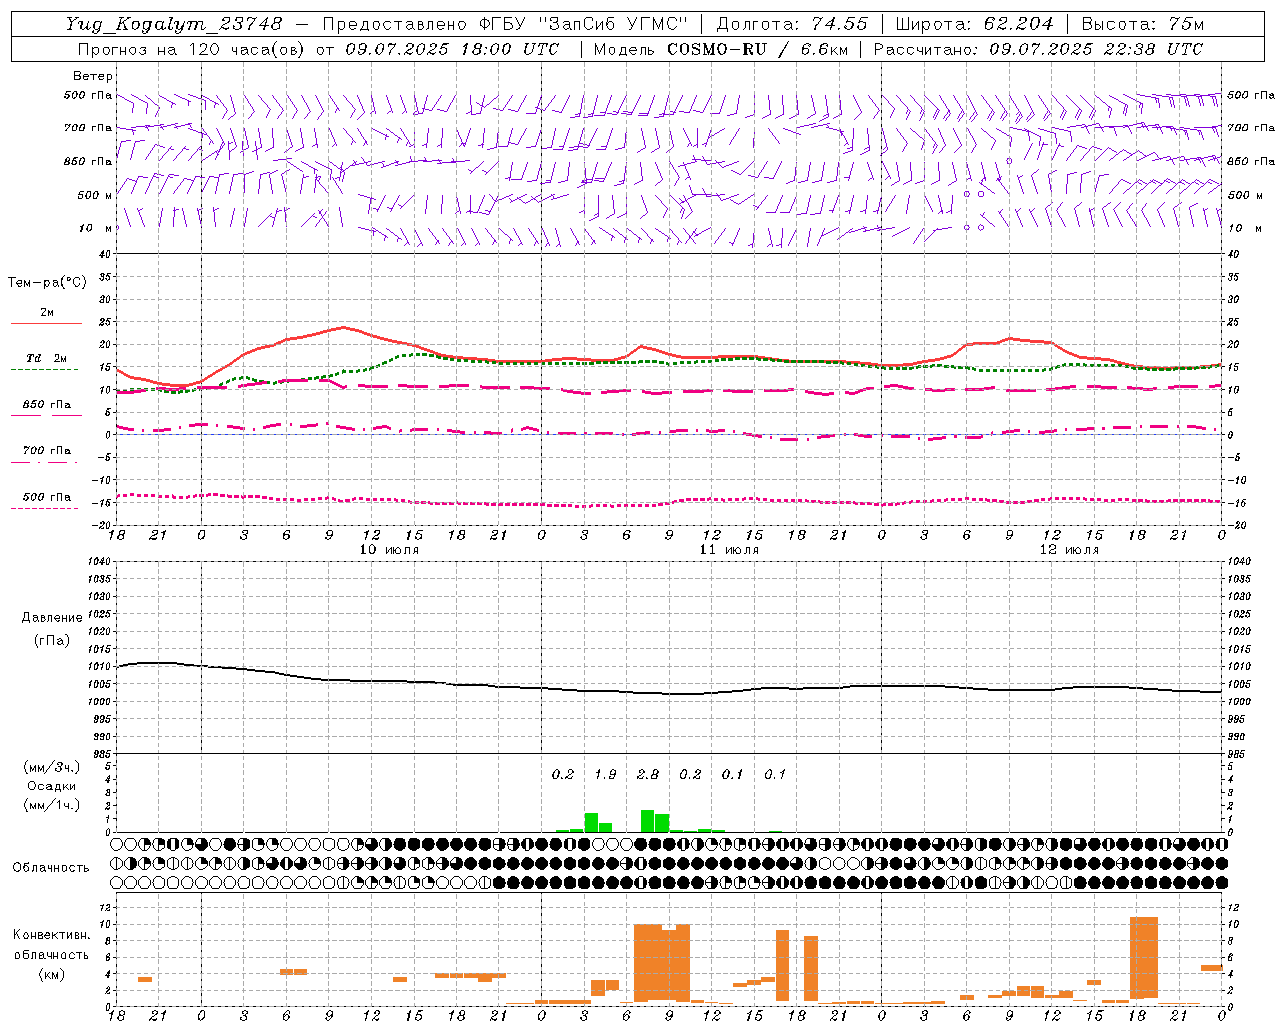The width and height of the screenshot is (1280, 1024).
Task: Click the 'Долгота: 74.55' header field
Action: tap(792, 23)
